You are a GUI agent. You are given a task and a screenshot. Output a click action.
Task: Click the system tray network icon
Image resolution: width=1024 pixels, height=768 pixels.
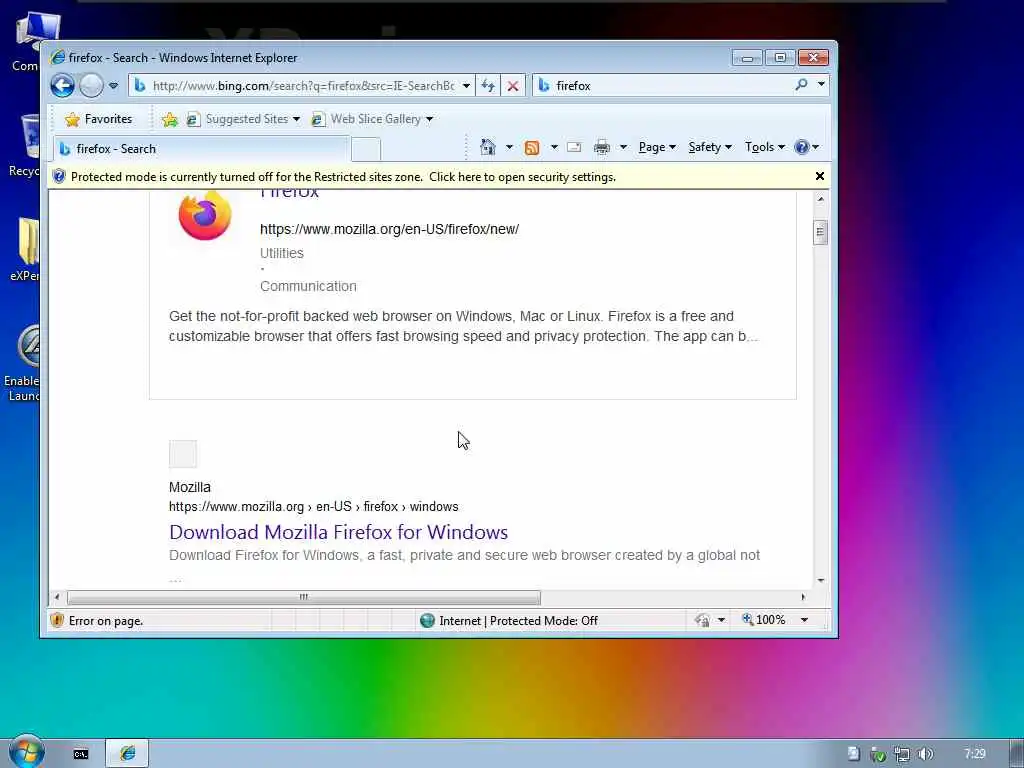click(x=902, y=755)
